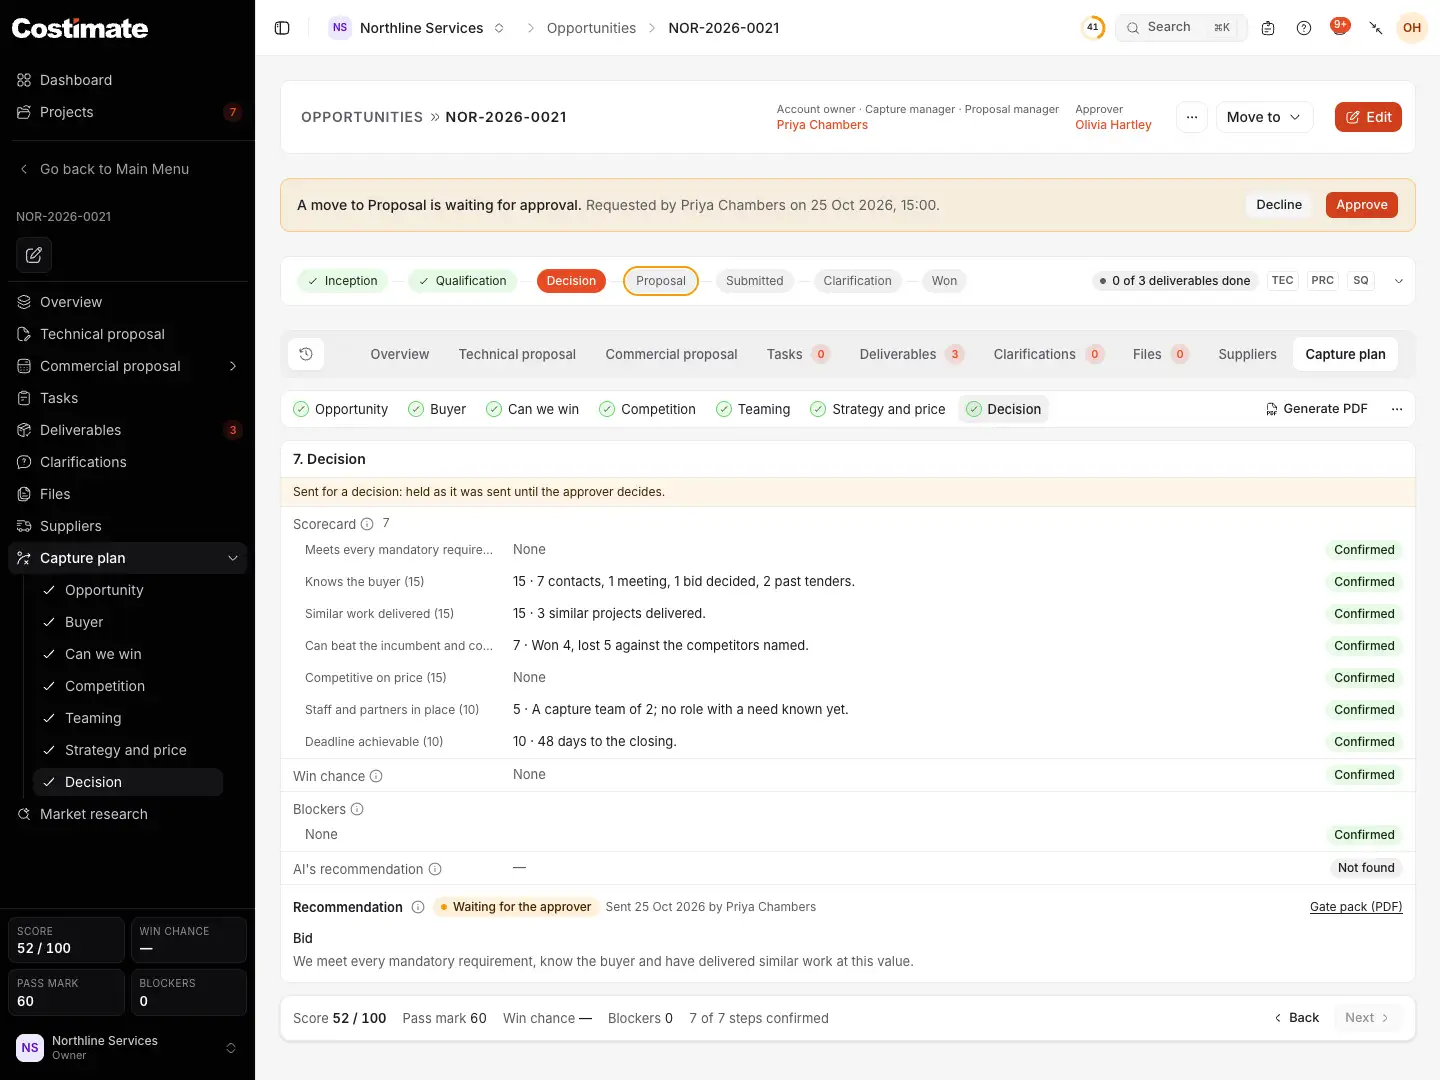
Task: Click the red Edit button
Action: pyautogui.click(x=1368, y=117)
